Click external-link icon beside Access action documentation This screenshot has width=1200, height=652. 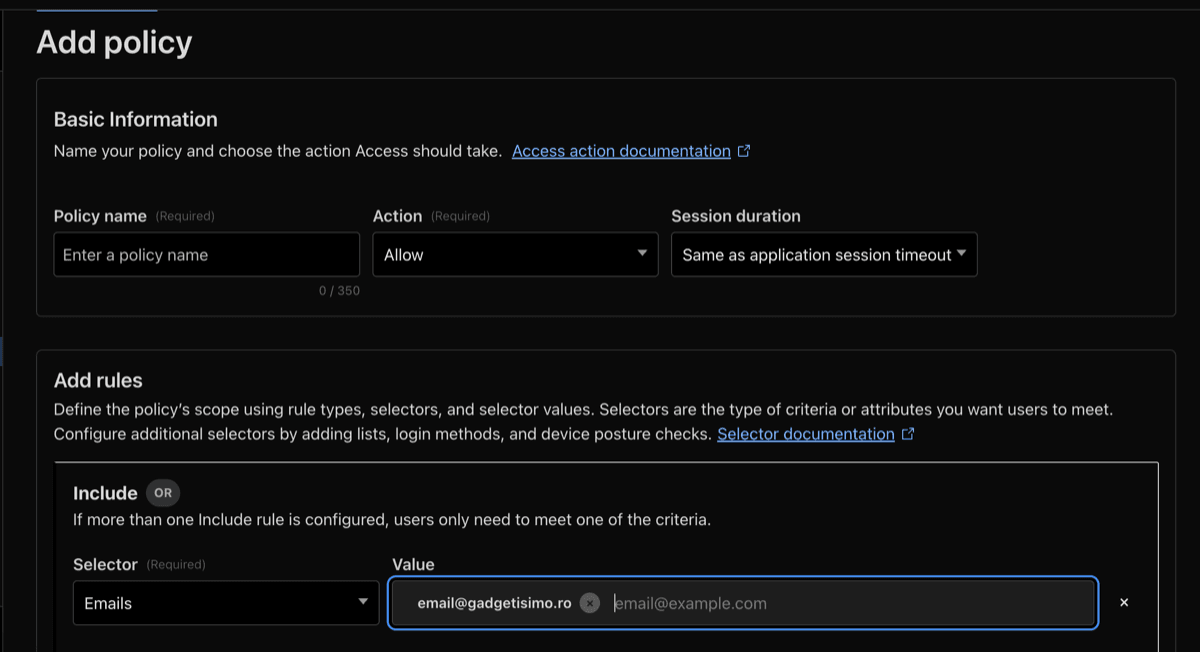point(744,151)
